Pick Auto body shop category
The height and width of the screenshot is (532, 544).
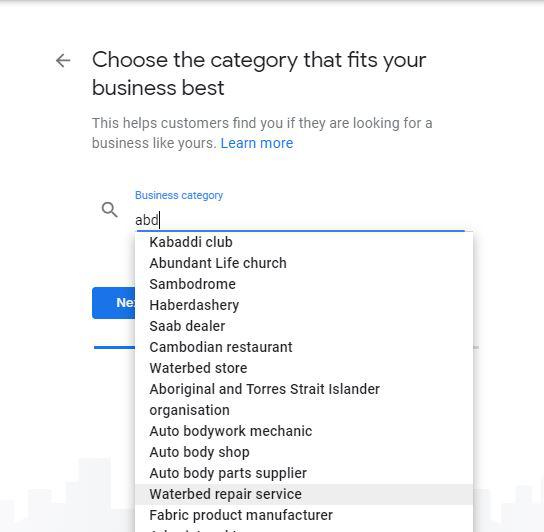click(304, 452)
